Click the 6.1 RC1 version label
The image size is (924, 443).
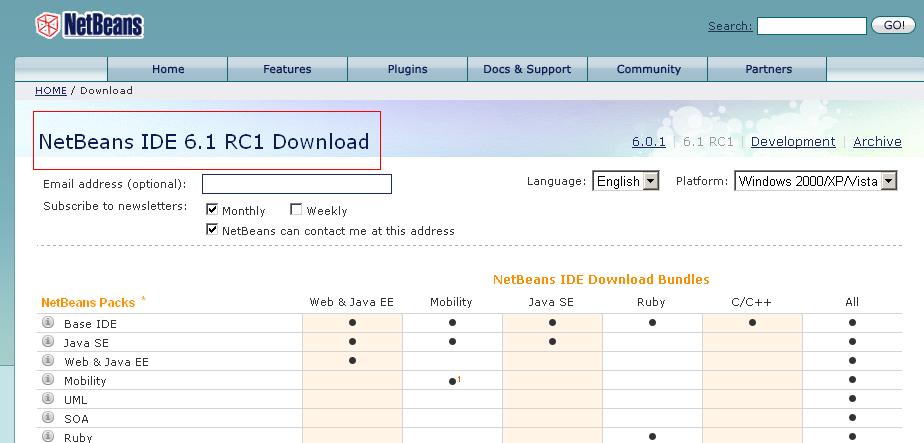(x=708, y=141)
